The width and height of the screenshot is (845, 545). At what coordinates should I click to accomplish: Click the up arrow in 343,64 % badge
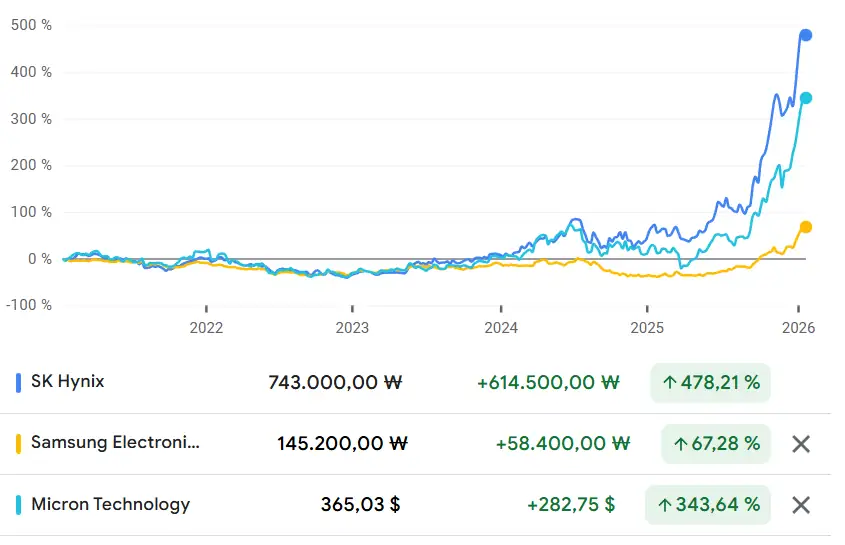point(663,505)
